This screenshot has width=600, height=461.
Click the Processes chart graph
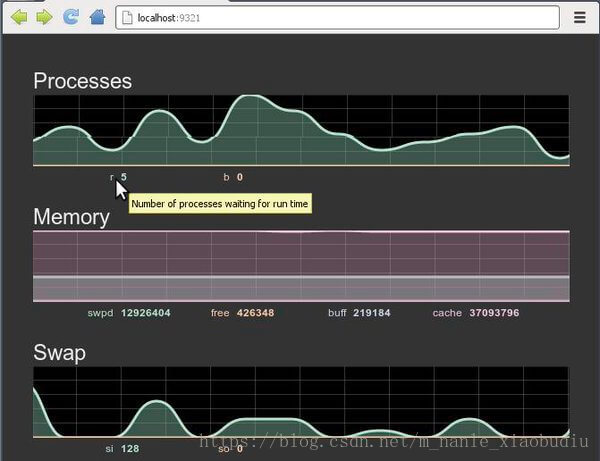pyautogui.click(x=301, y=130)
